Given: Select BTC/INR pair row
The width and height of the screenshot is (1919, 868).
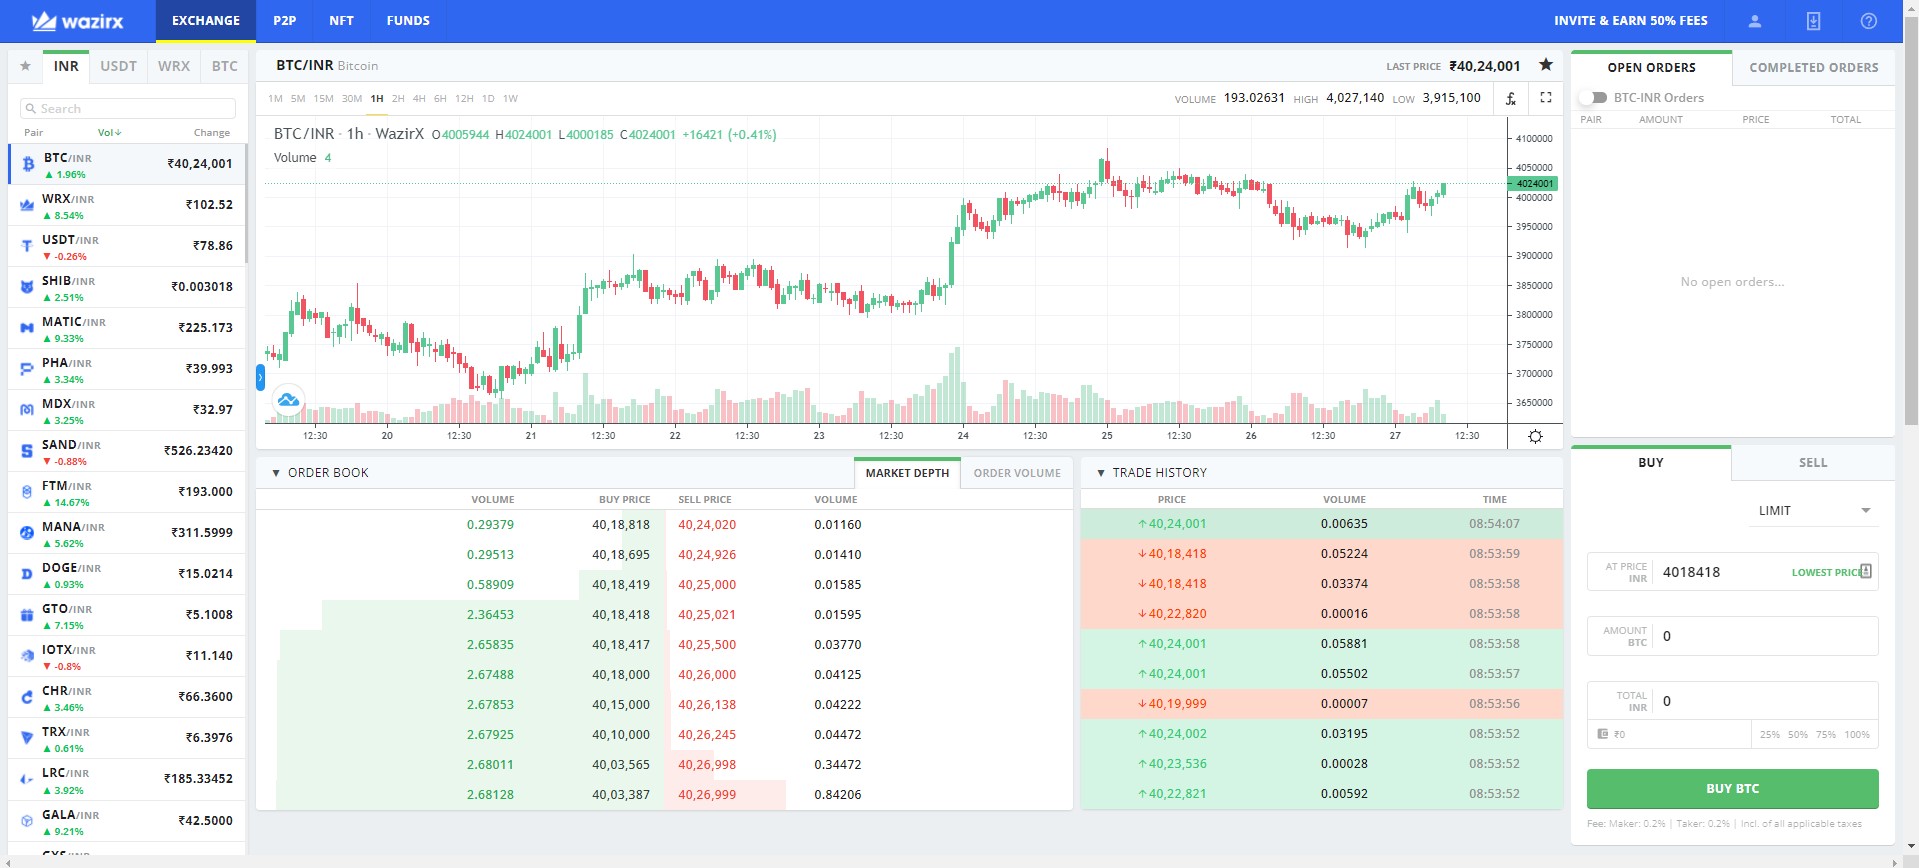Looking at the screenshot, I should click(x=127, y=165).
